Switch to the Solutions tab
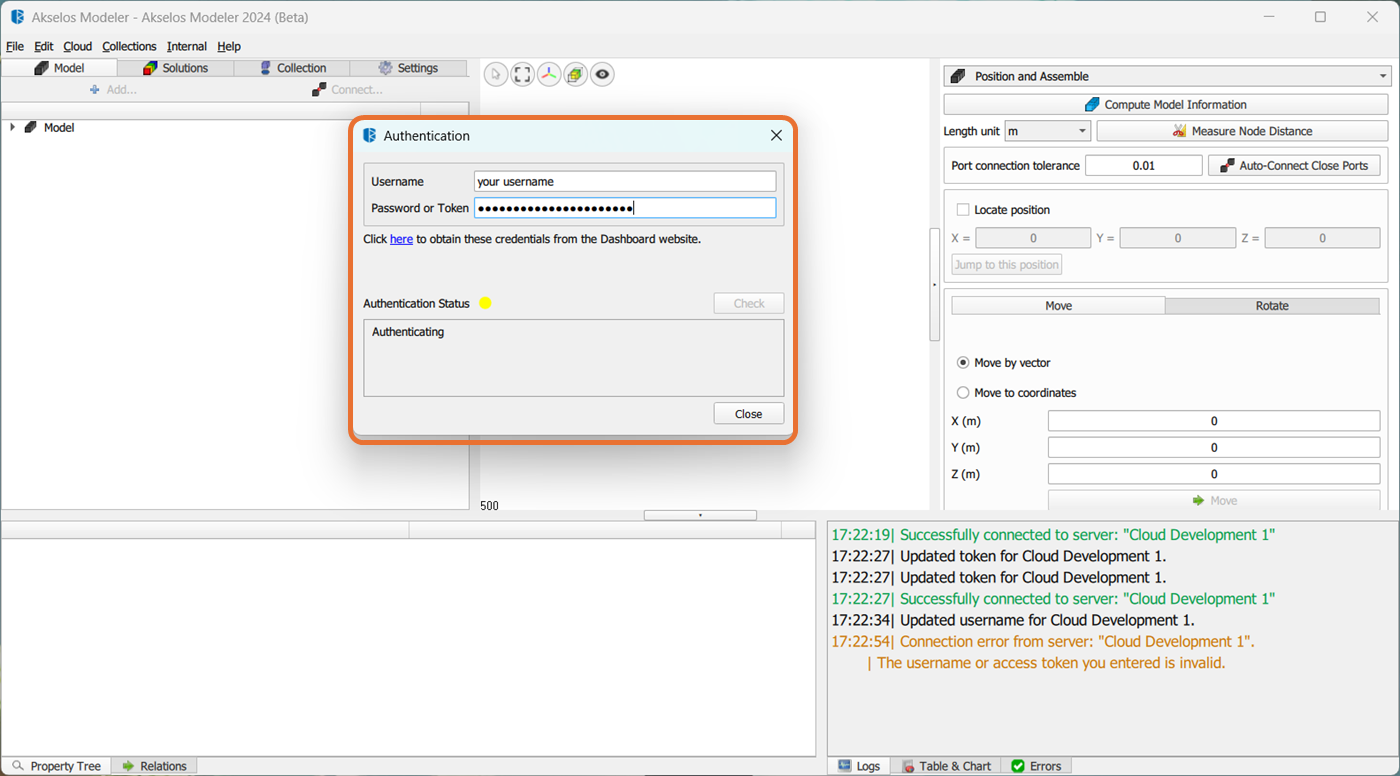1400x776 pixels. click(176, 68)
